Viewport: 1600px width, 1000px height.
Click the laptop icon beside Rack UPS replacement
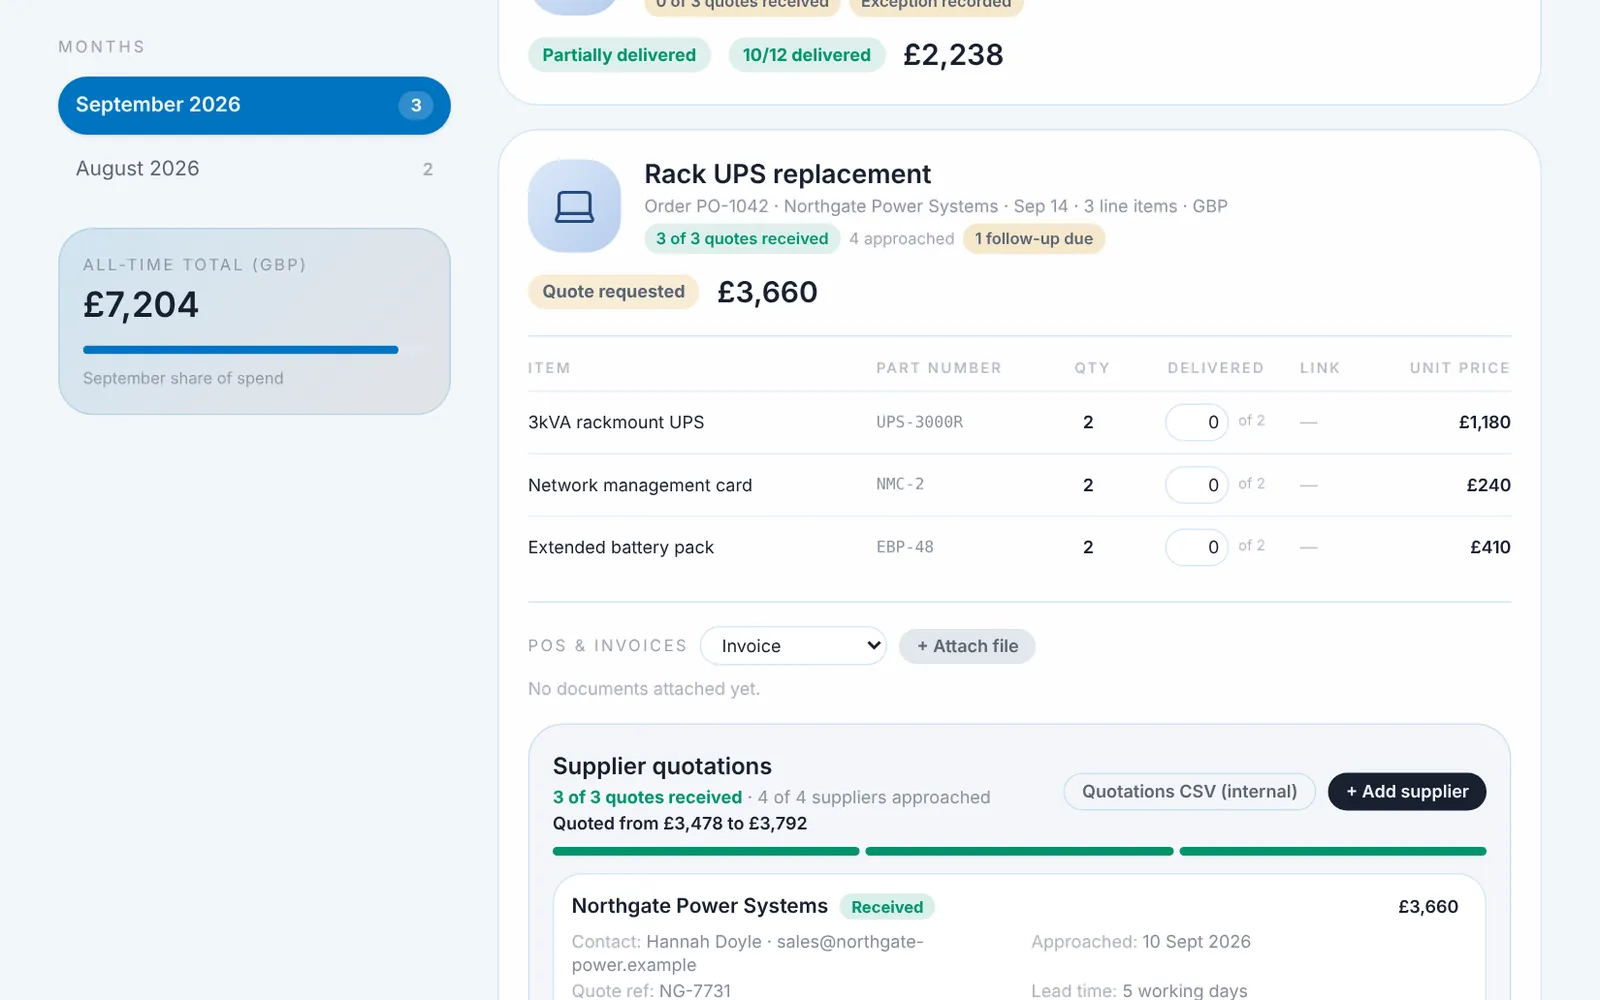574,206
